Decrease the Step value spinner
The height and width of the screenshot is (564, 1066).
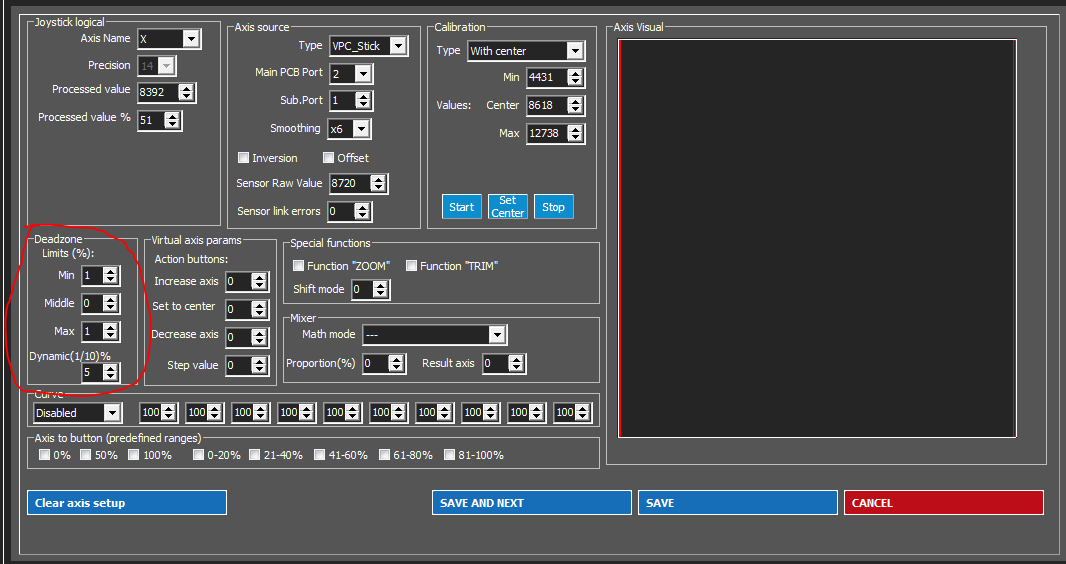coord(259,369)
